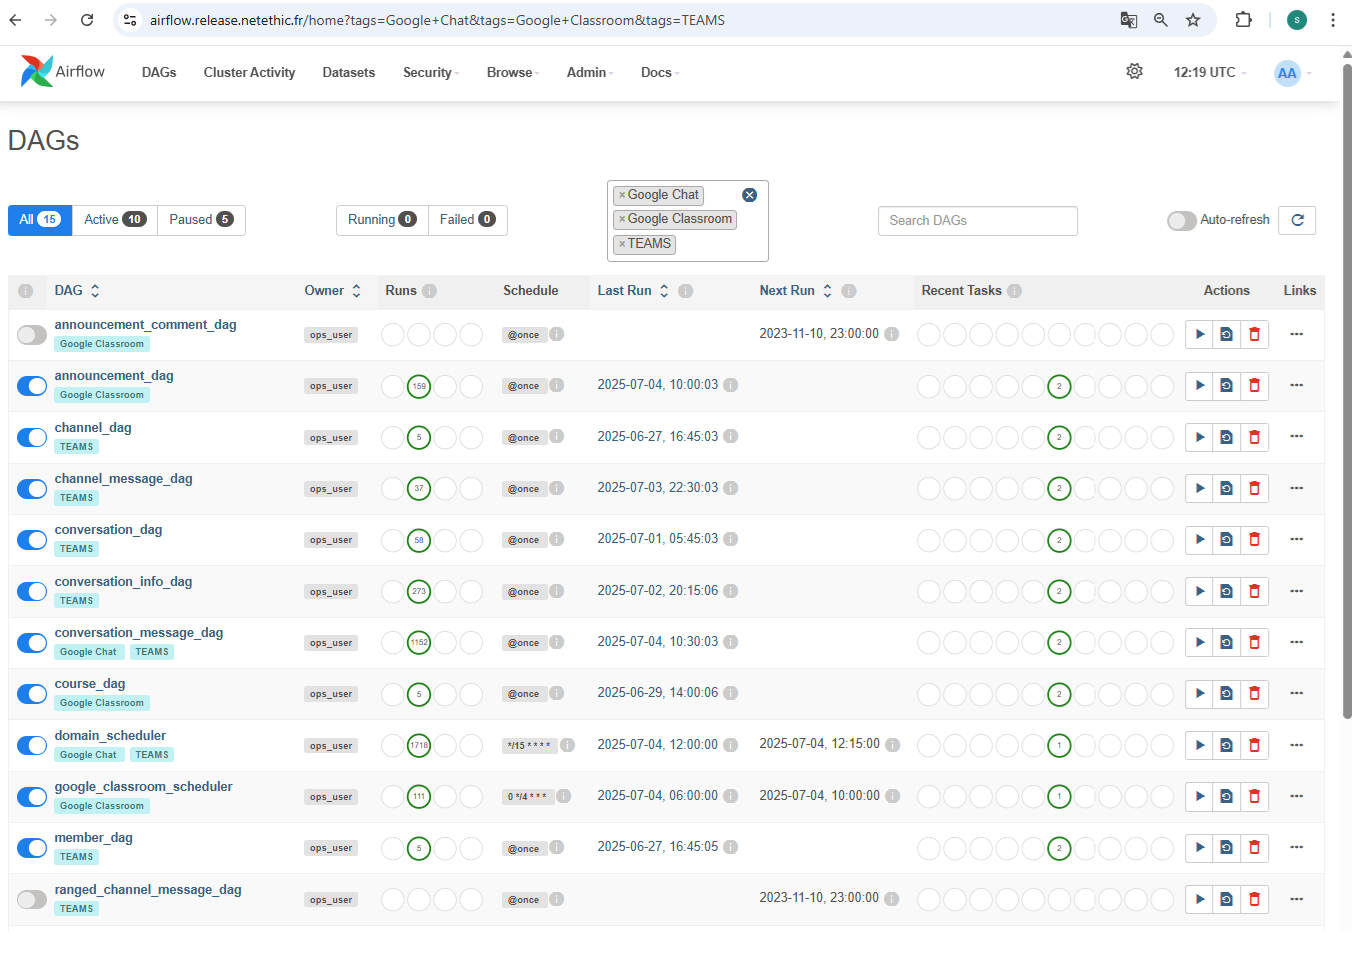Click the refresh DAGs list icon

tap(1297, 220)
